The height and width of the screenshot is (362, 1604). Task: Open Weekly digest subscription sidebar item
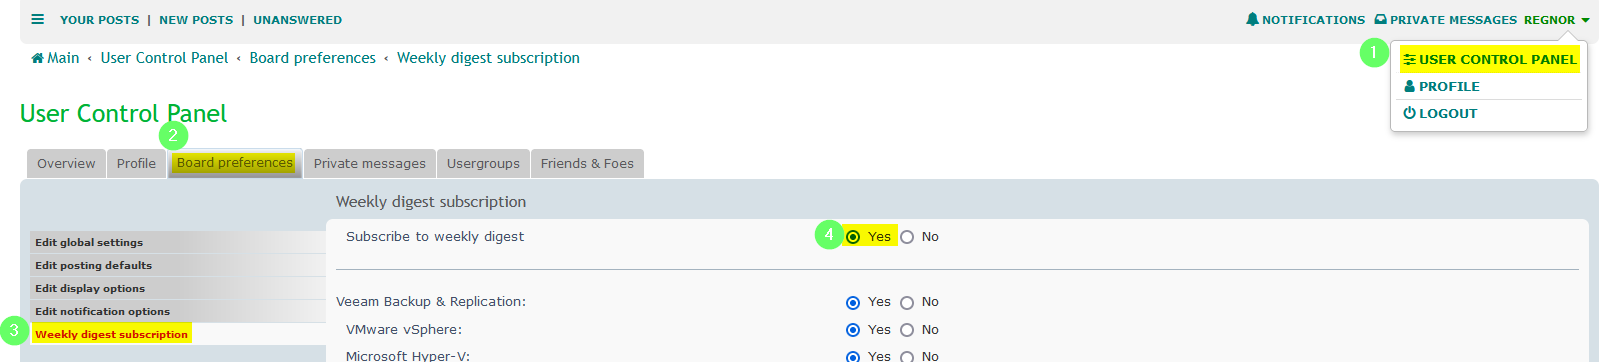click(111, 334)
